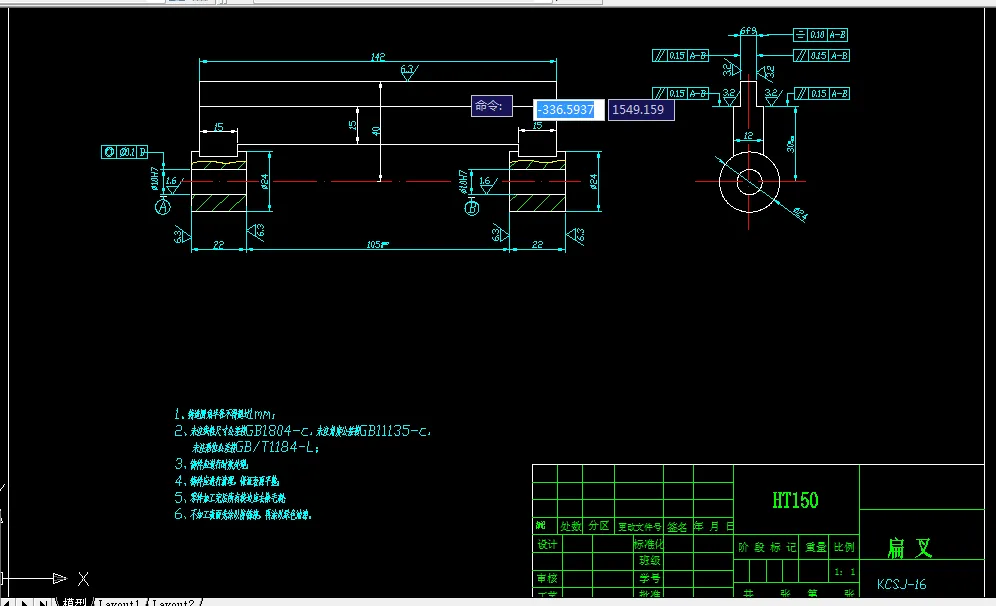Viewport: 996px width, 606px height.
Task: Select the 扁叉 part name text
Action: 910,548
